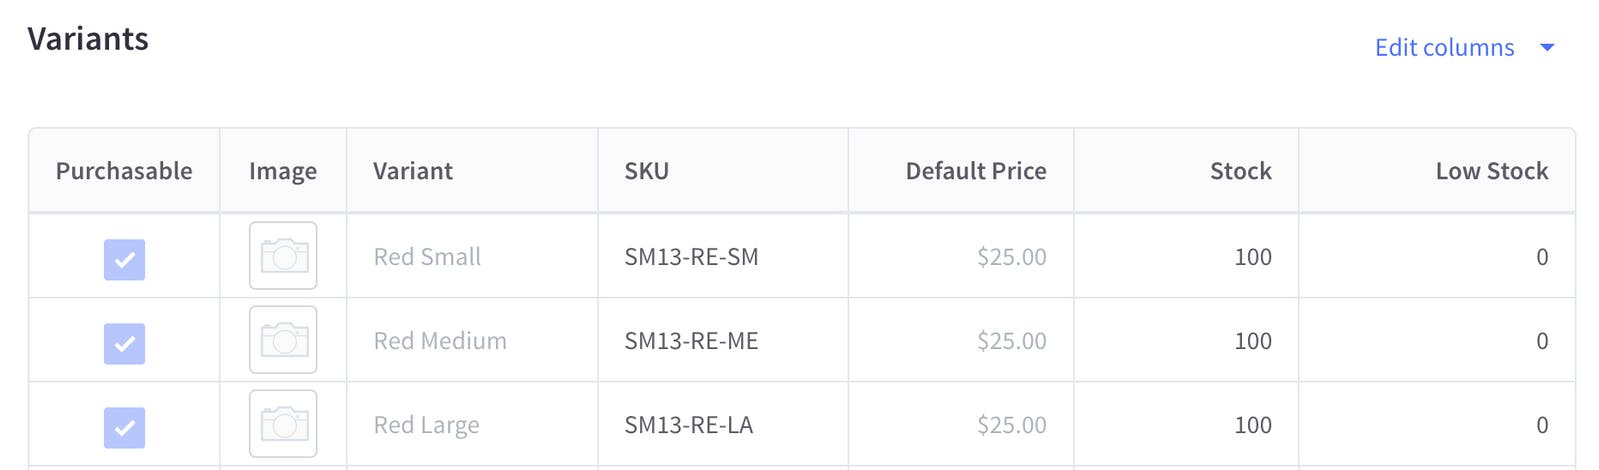This screenshot has height=470, width=1599.
Task: Click the Edit columns link
Action: tap(1444, 47)
